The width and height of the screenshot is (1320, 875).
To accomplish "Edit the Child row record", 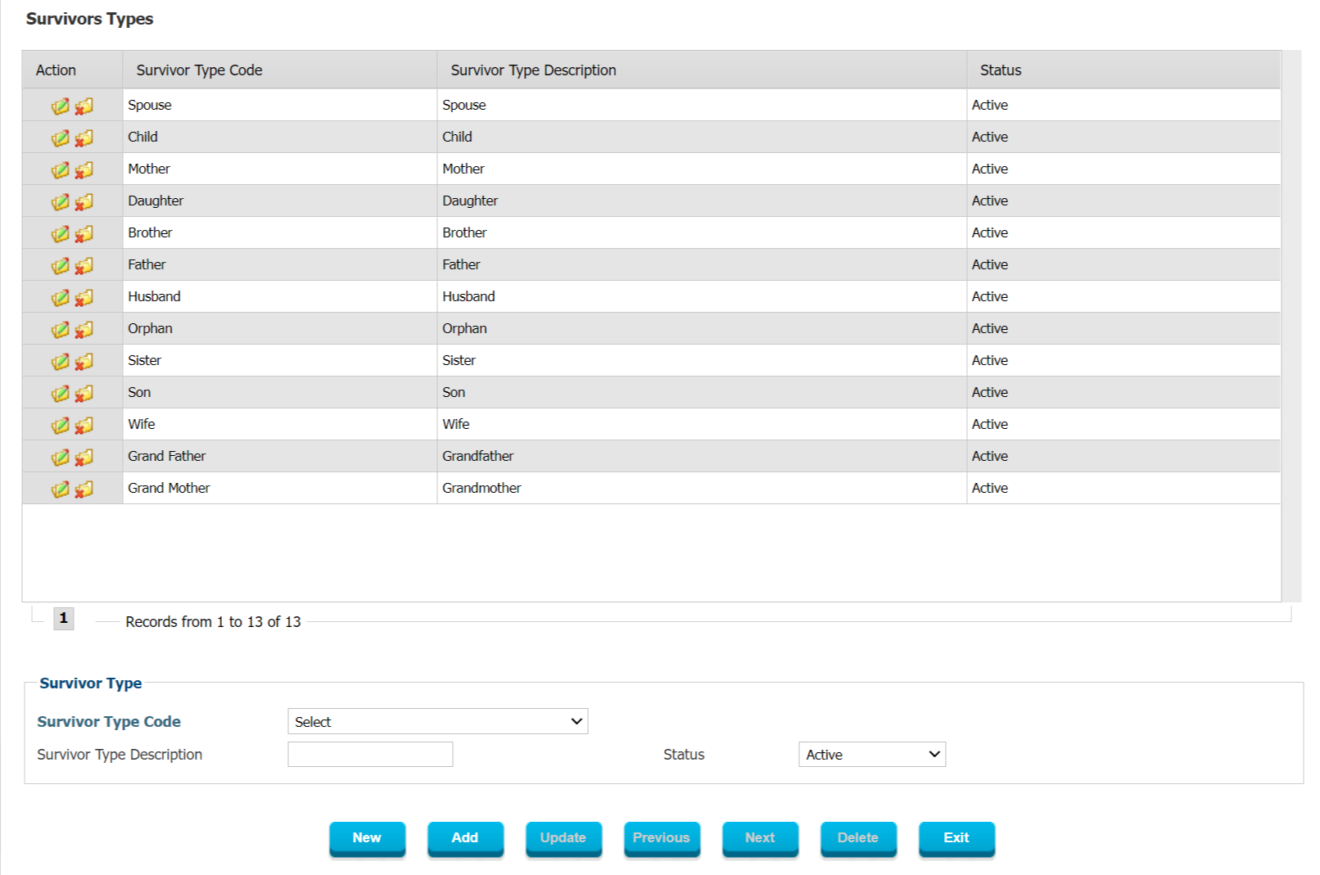I will 60,138.
